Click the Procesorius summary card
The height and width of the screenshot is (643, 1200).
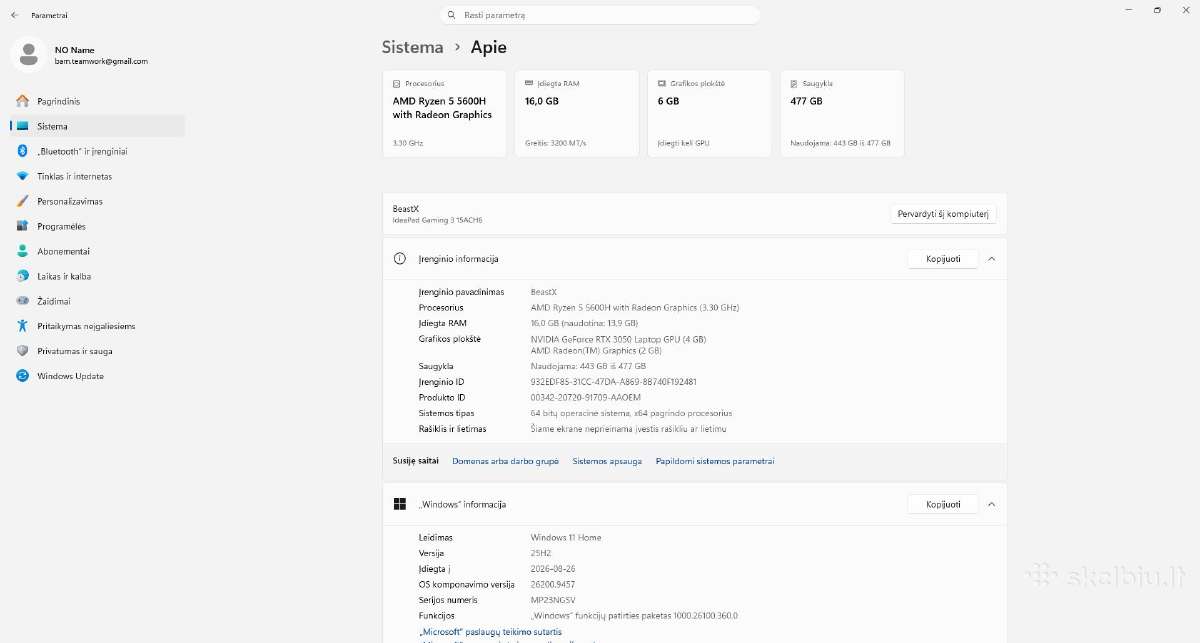pyautogui.click(x=444, y=113)
